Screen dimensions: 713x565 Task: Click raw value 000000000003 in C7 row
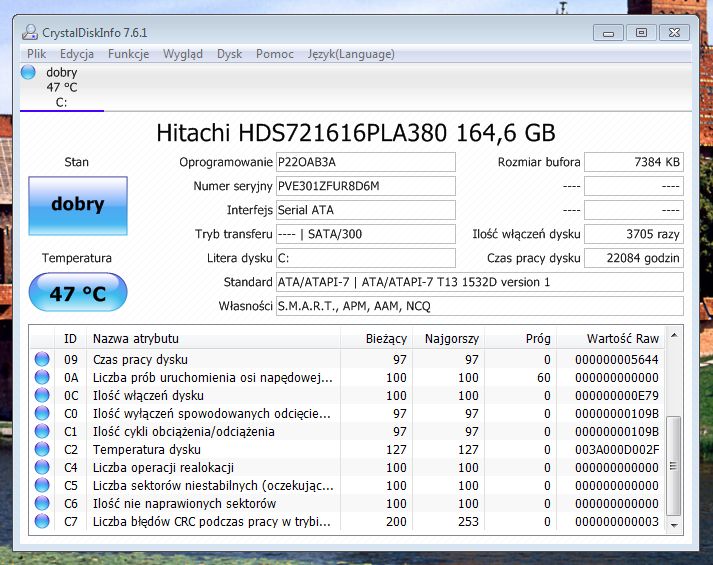617,521
